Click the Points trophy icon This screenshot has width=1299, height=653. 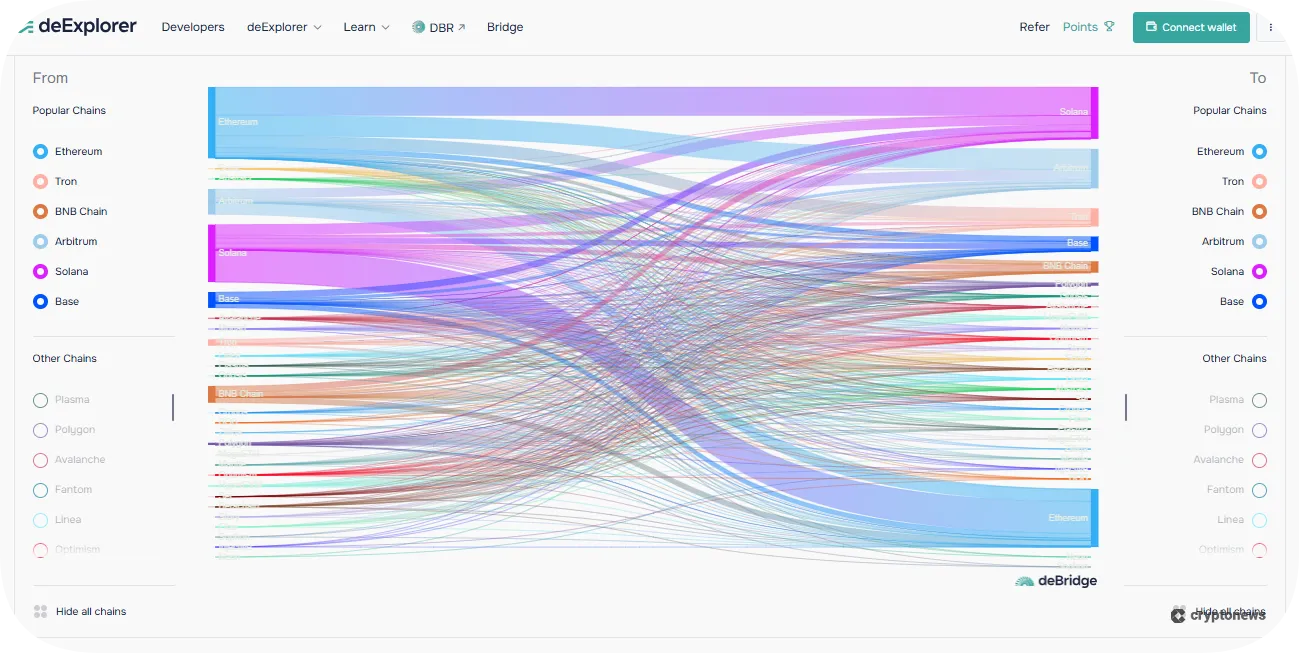[x=1109, y=27]
